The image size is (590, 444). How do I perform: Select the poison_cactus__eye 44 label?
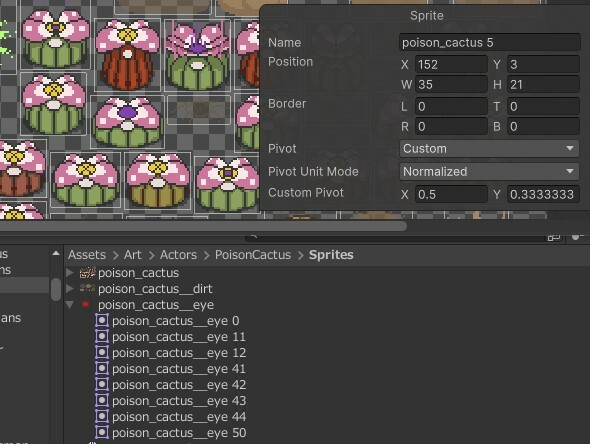[x=179, y=417]
